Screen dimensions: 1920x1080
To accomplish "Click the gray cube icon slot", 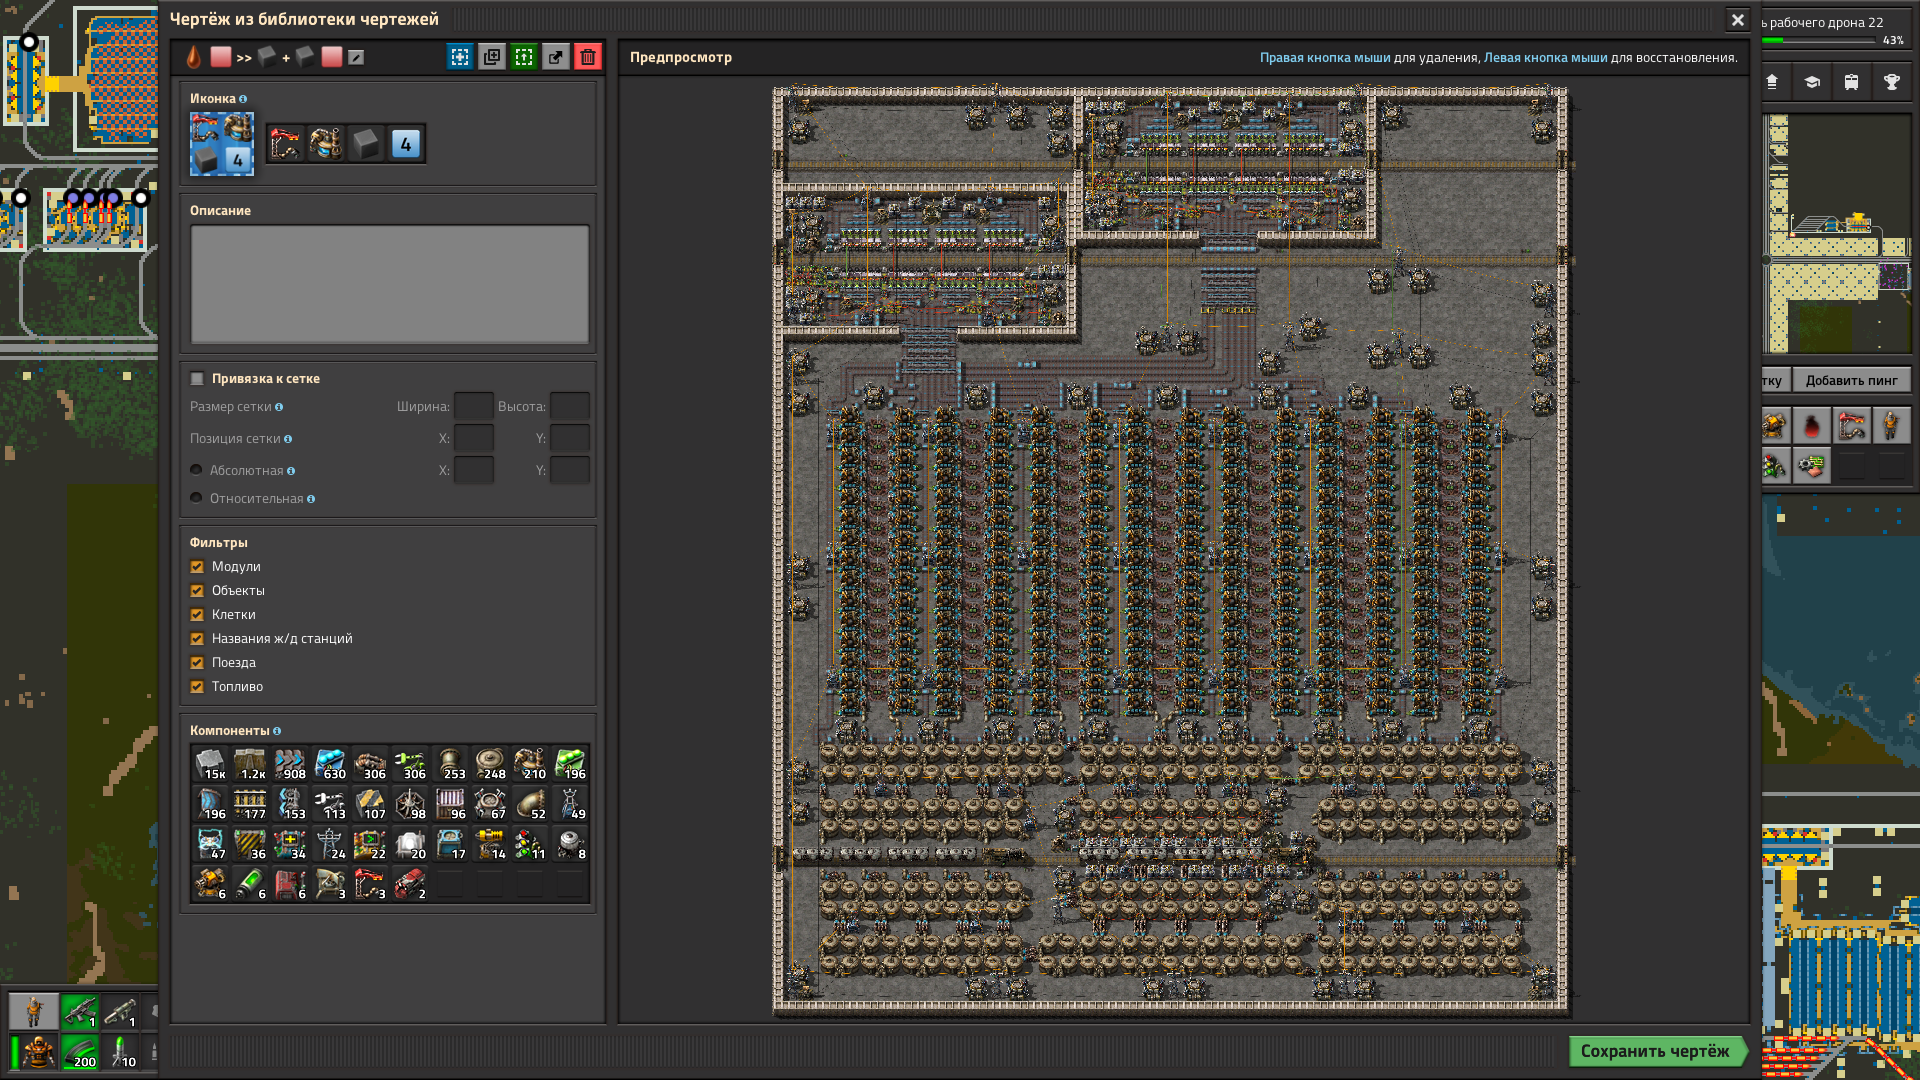I will tap(366, 144).
